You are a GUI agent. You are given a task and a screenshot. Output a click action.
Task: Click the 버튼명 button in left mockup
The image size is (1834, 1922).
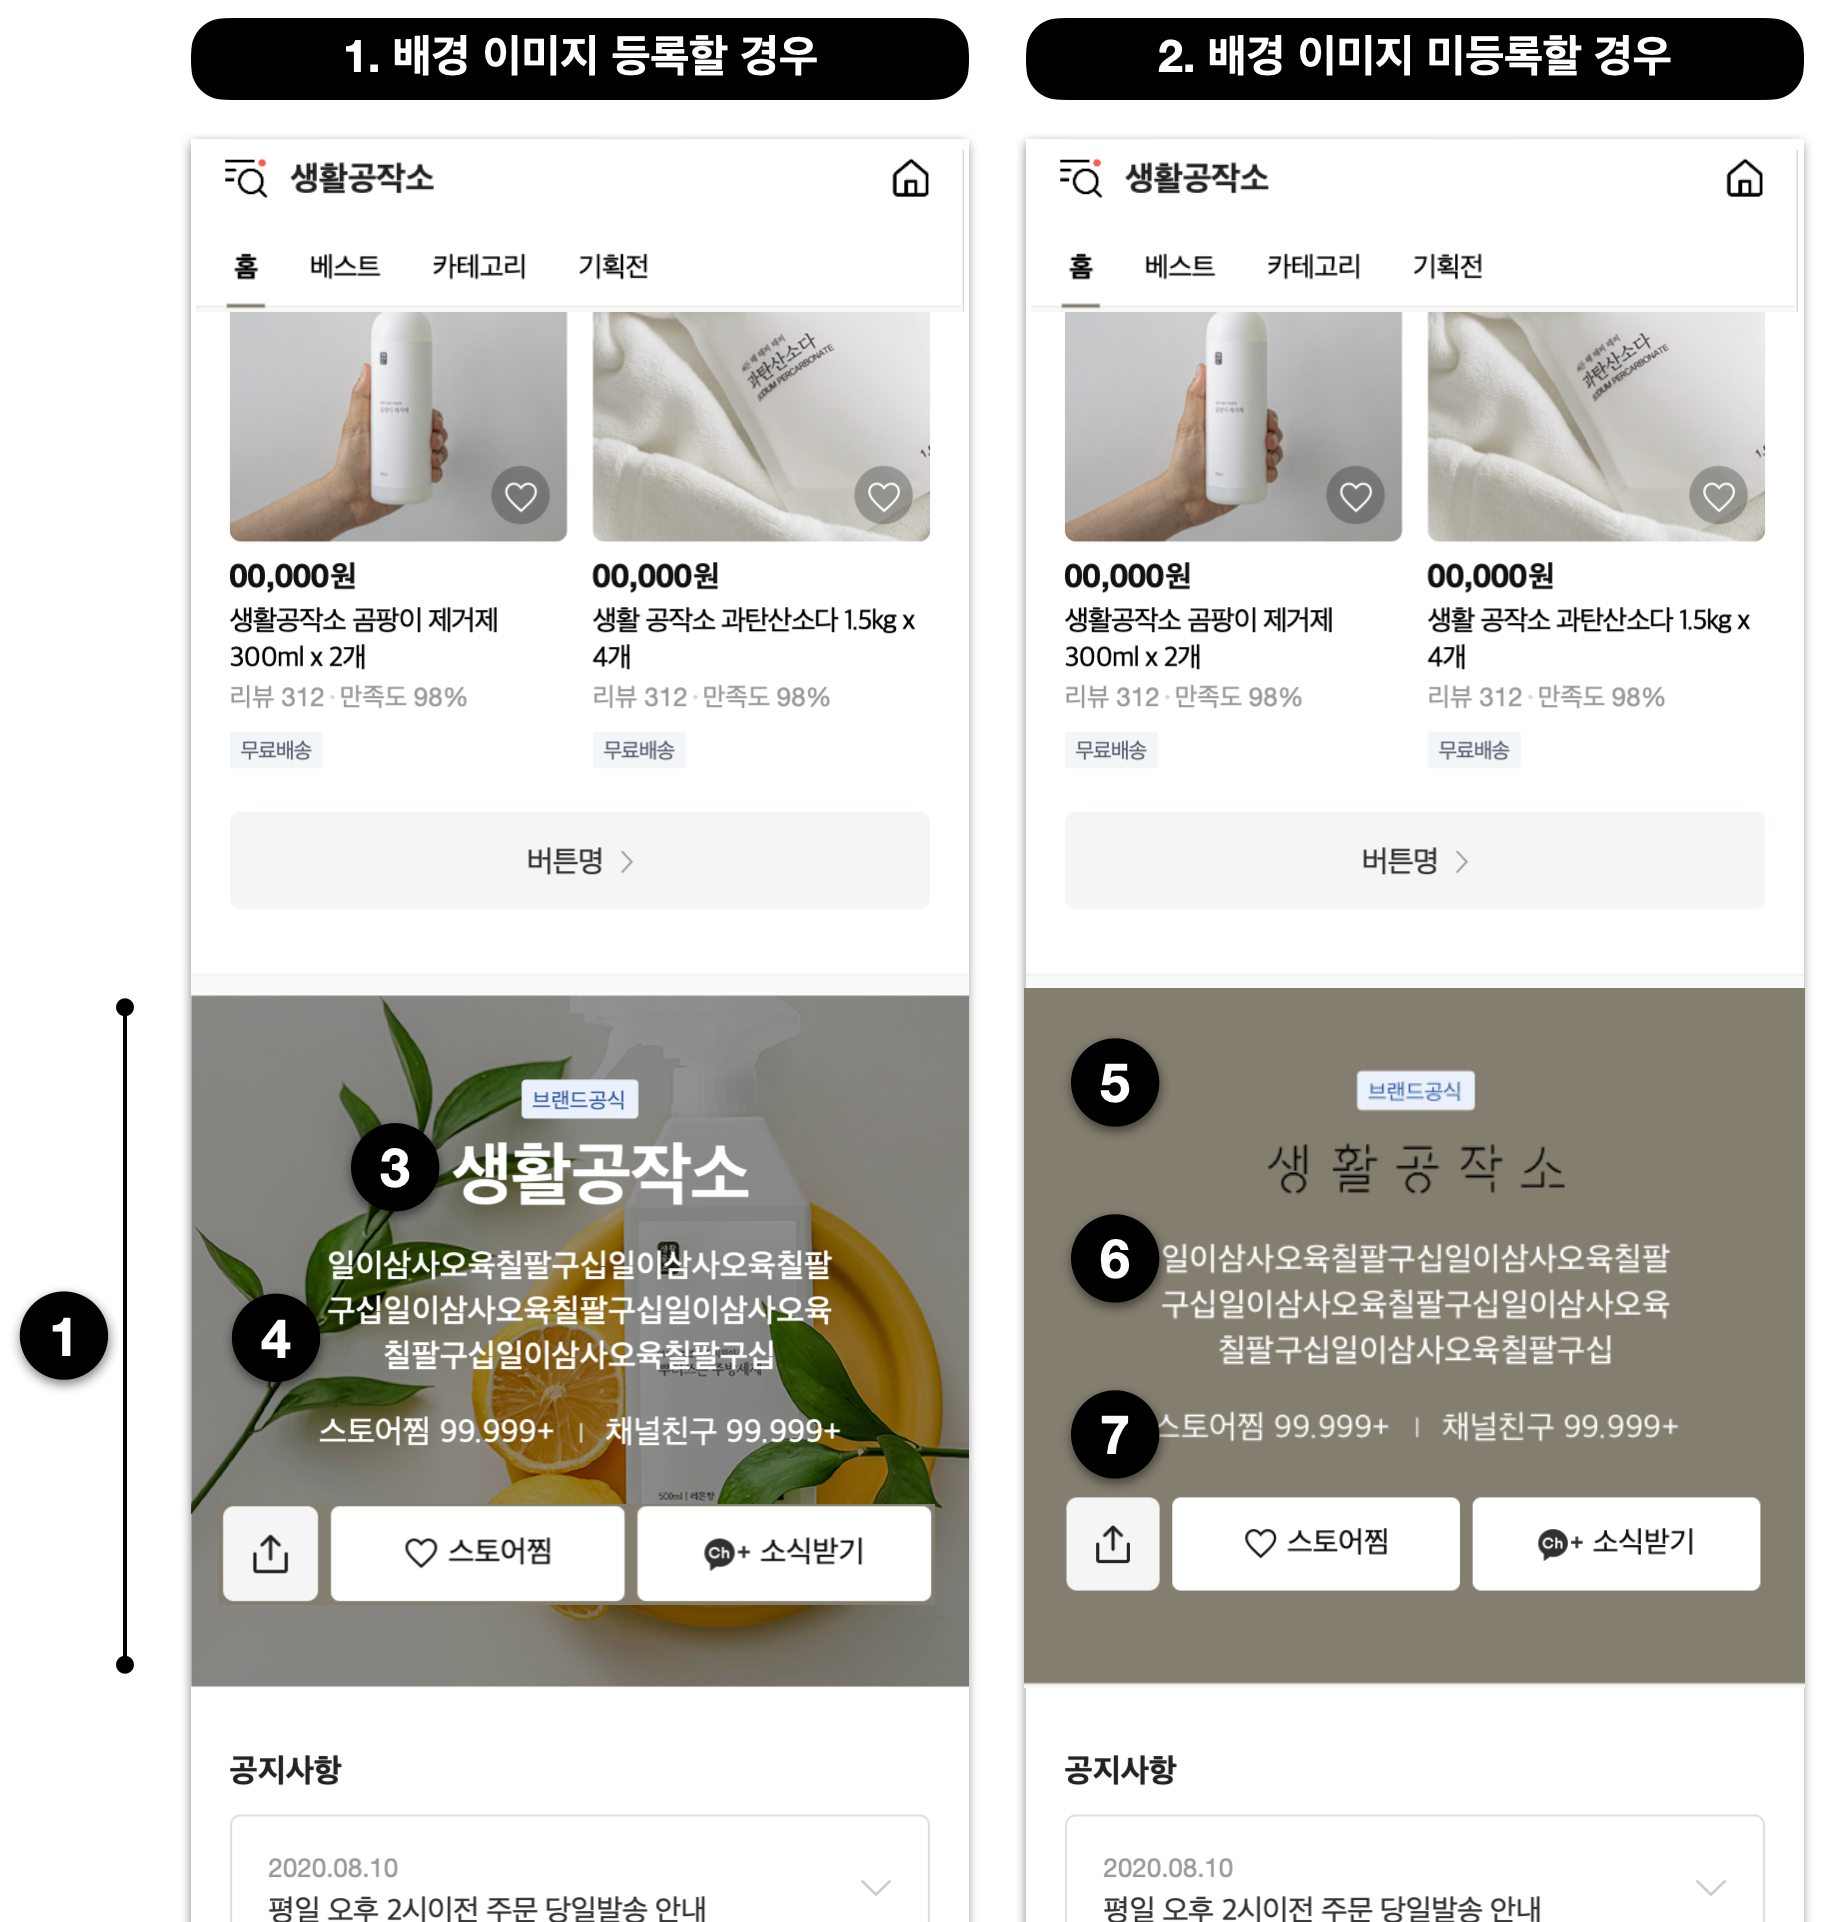click(579, 860)
